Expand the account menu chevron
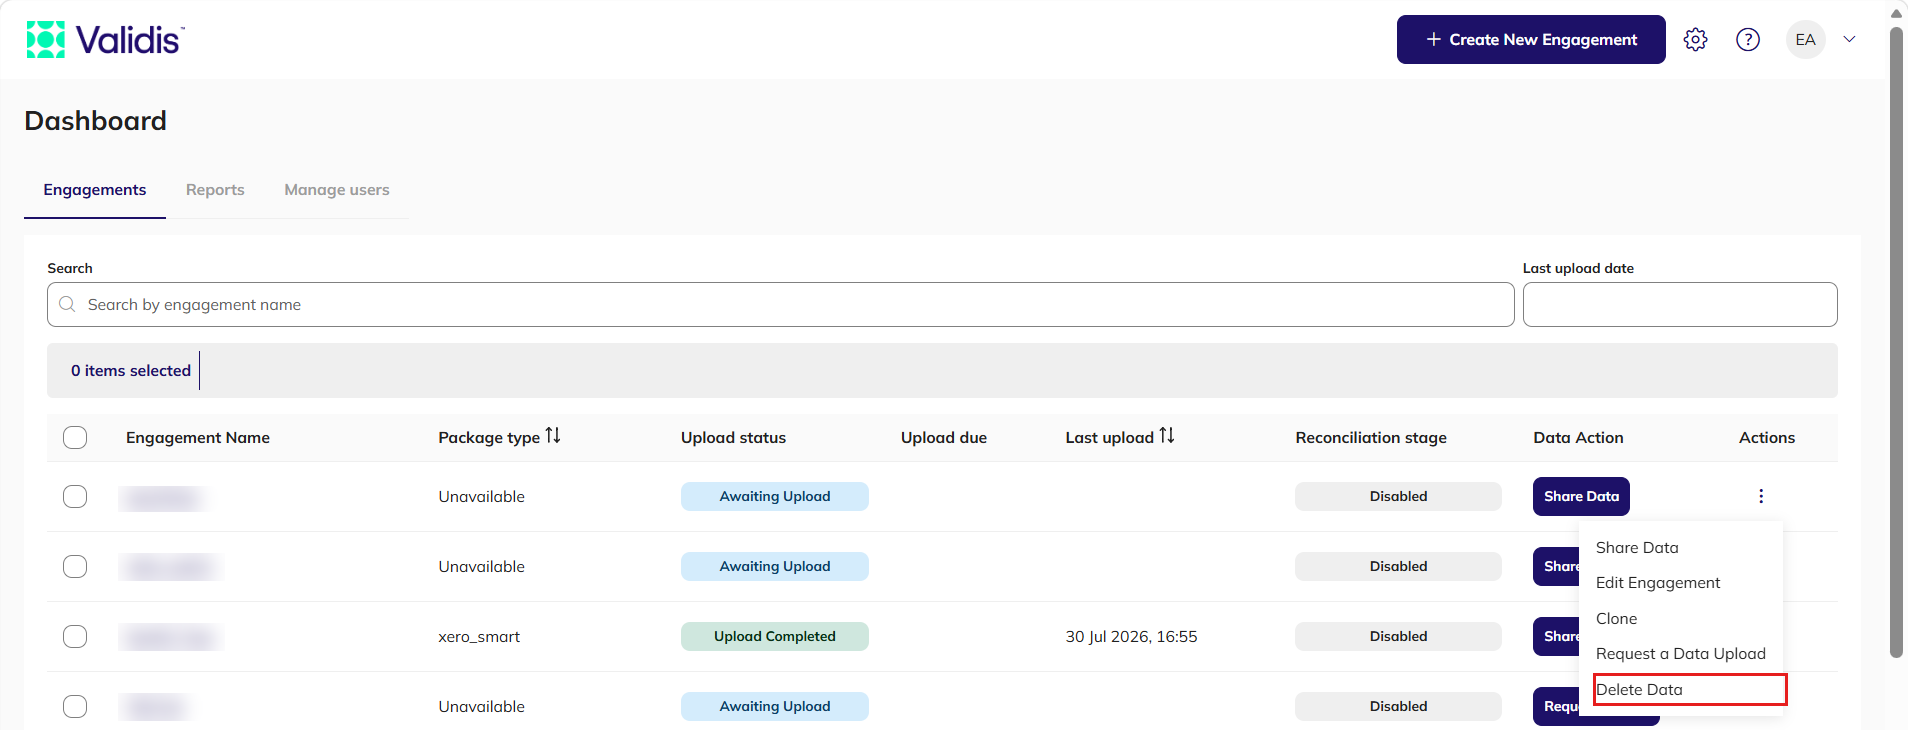 [x=1850, y=40]
